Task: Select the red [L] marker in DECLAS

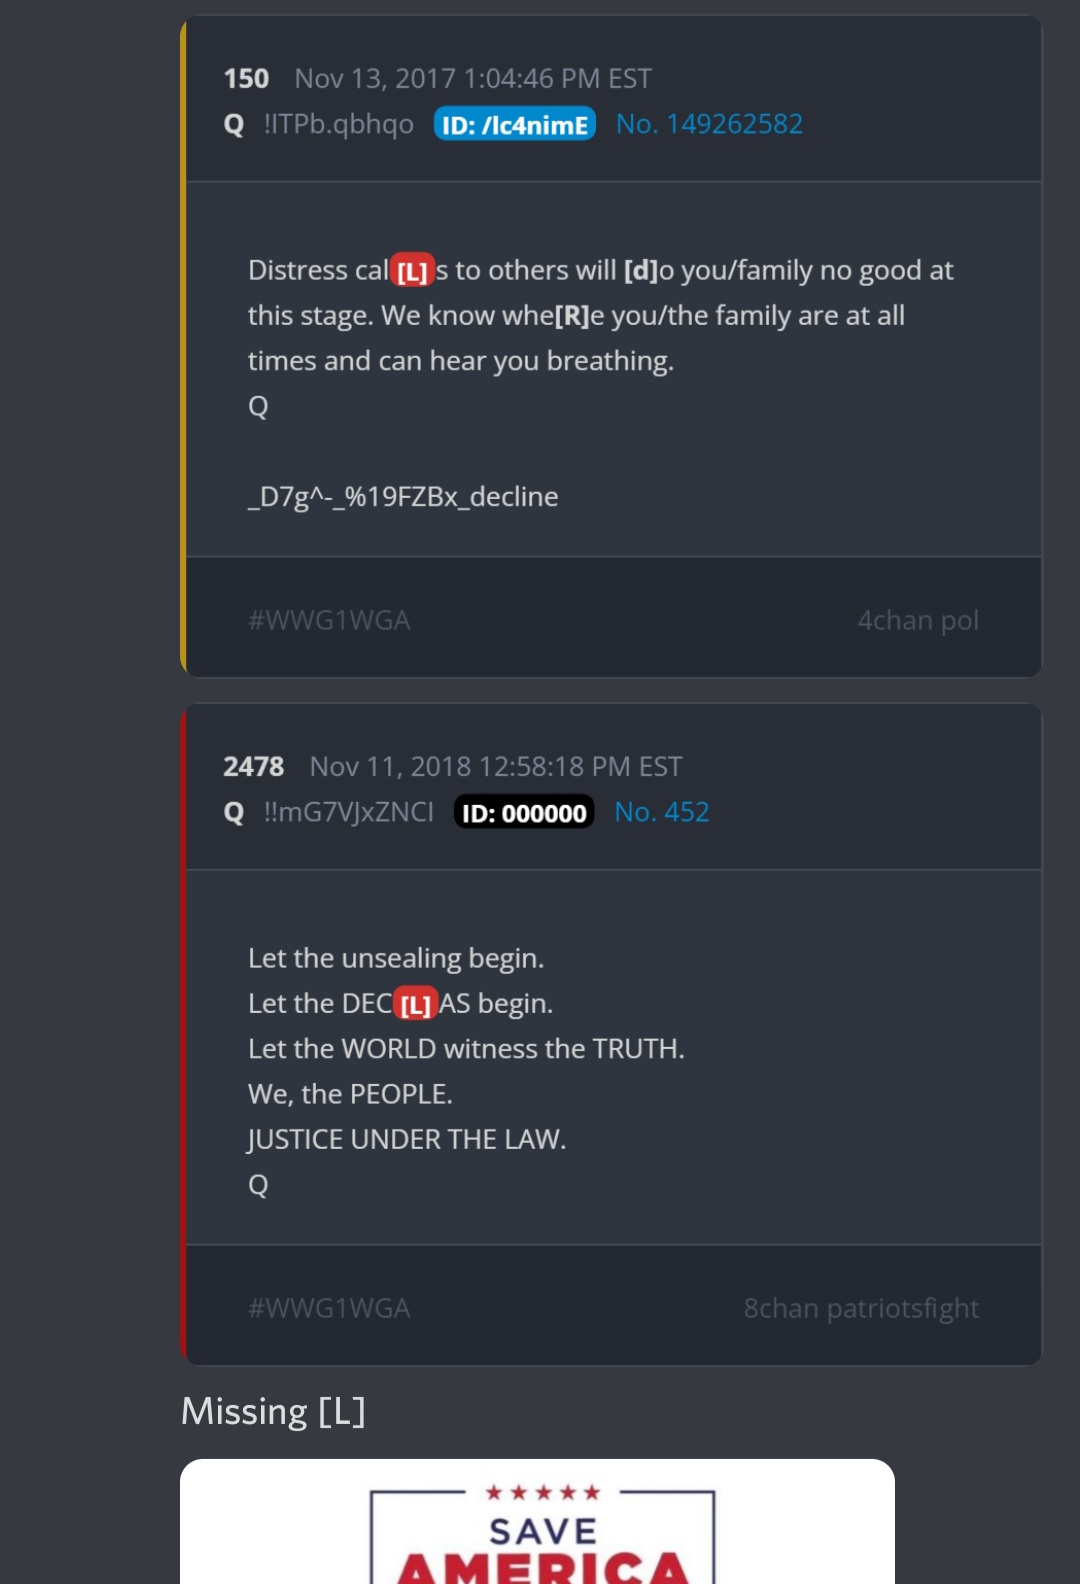Action: coord(415,1004)
